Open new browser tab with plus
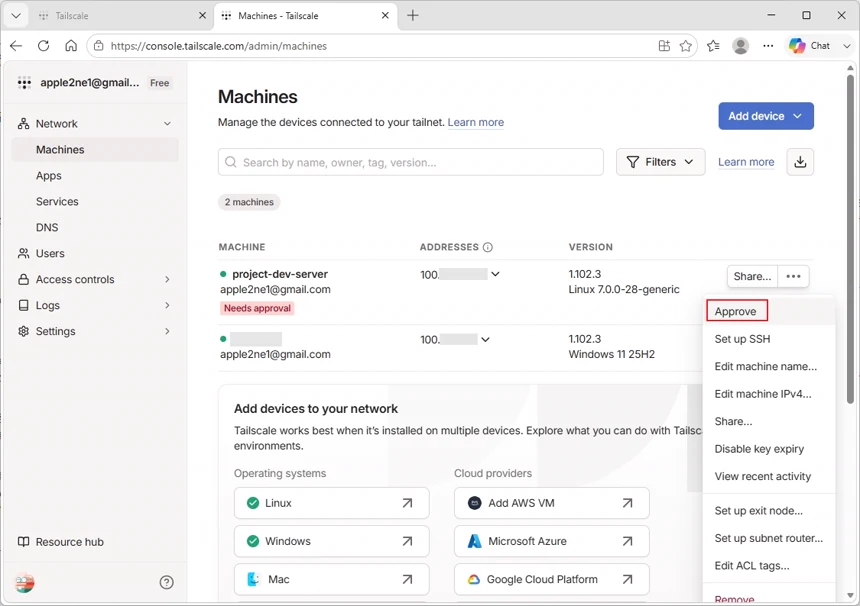The width and height of the screenshot is (860, 606). [x=412, y=15]
